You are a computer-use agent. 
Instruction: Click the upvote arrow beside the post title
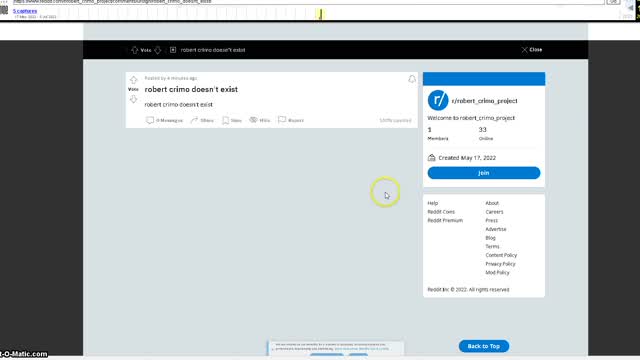coord(133,80)
